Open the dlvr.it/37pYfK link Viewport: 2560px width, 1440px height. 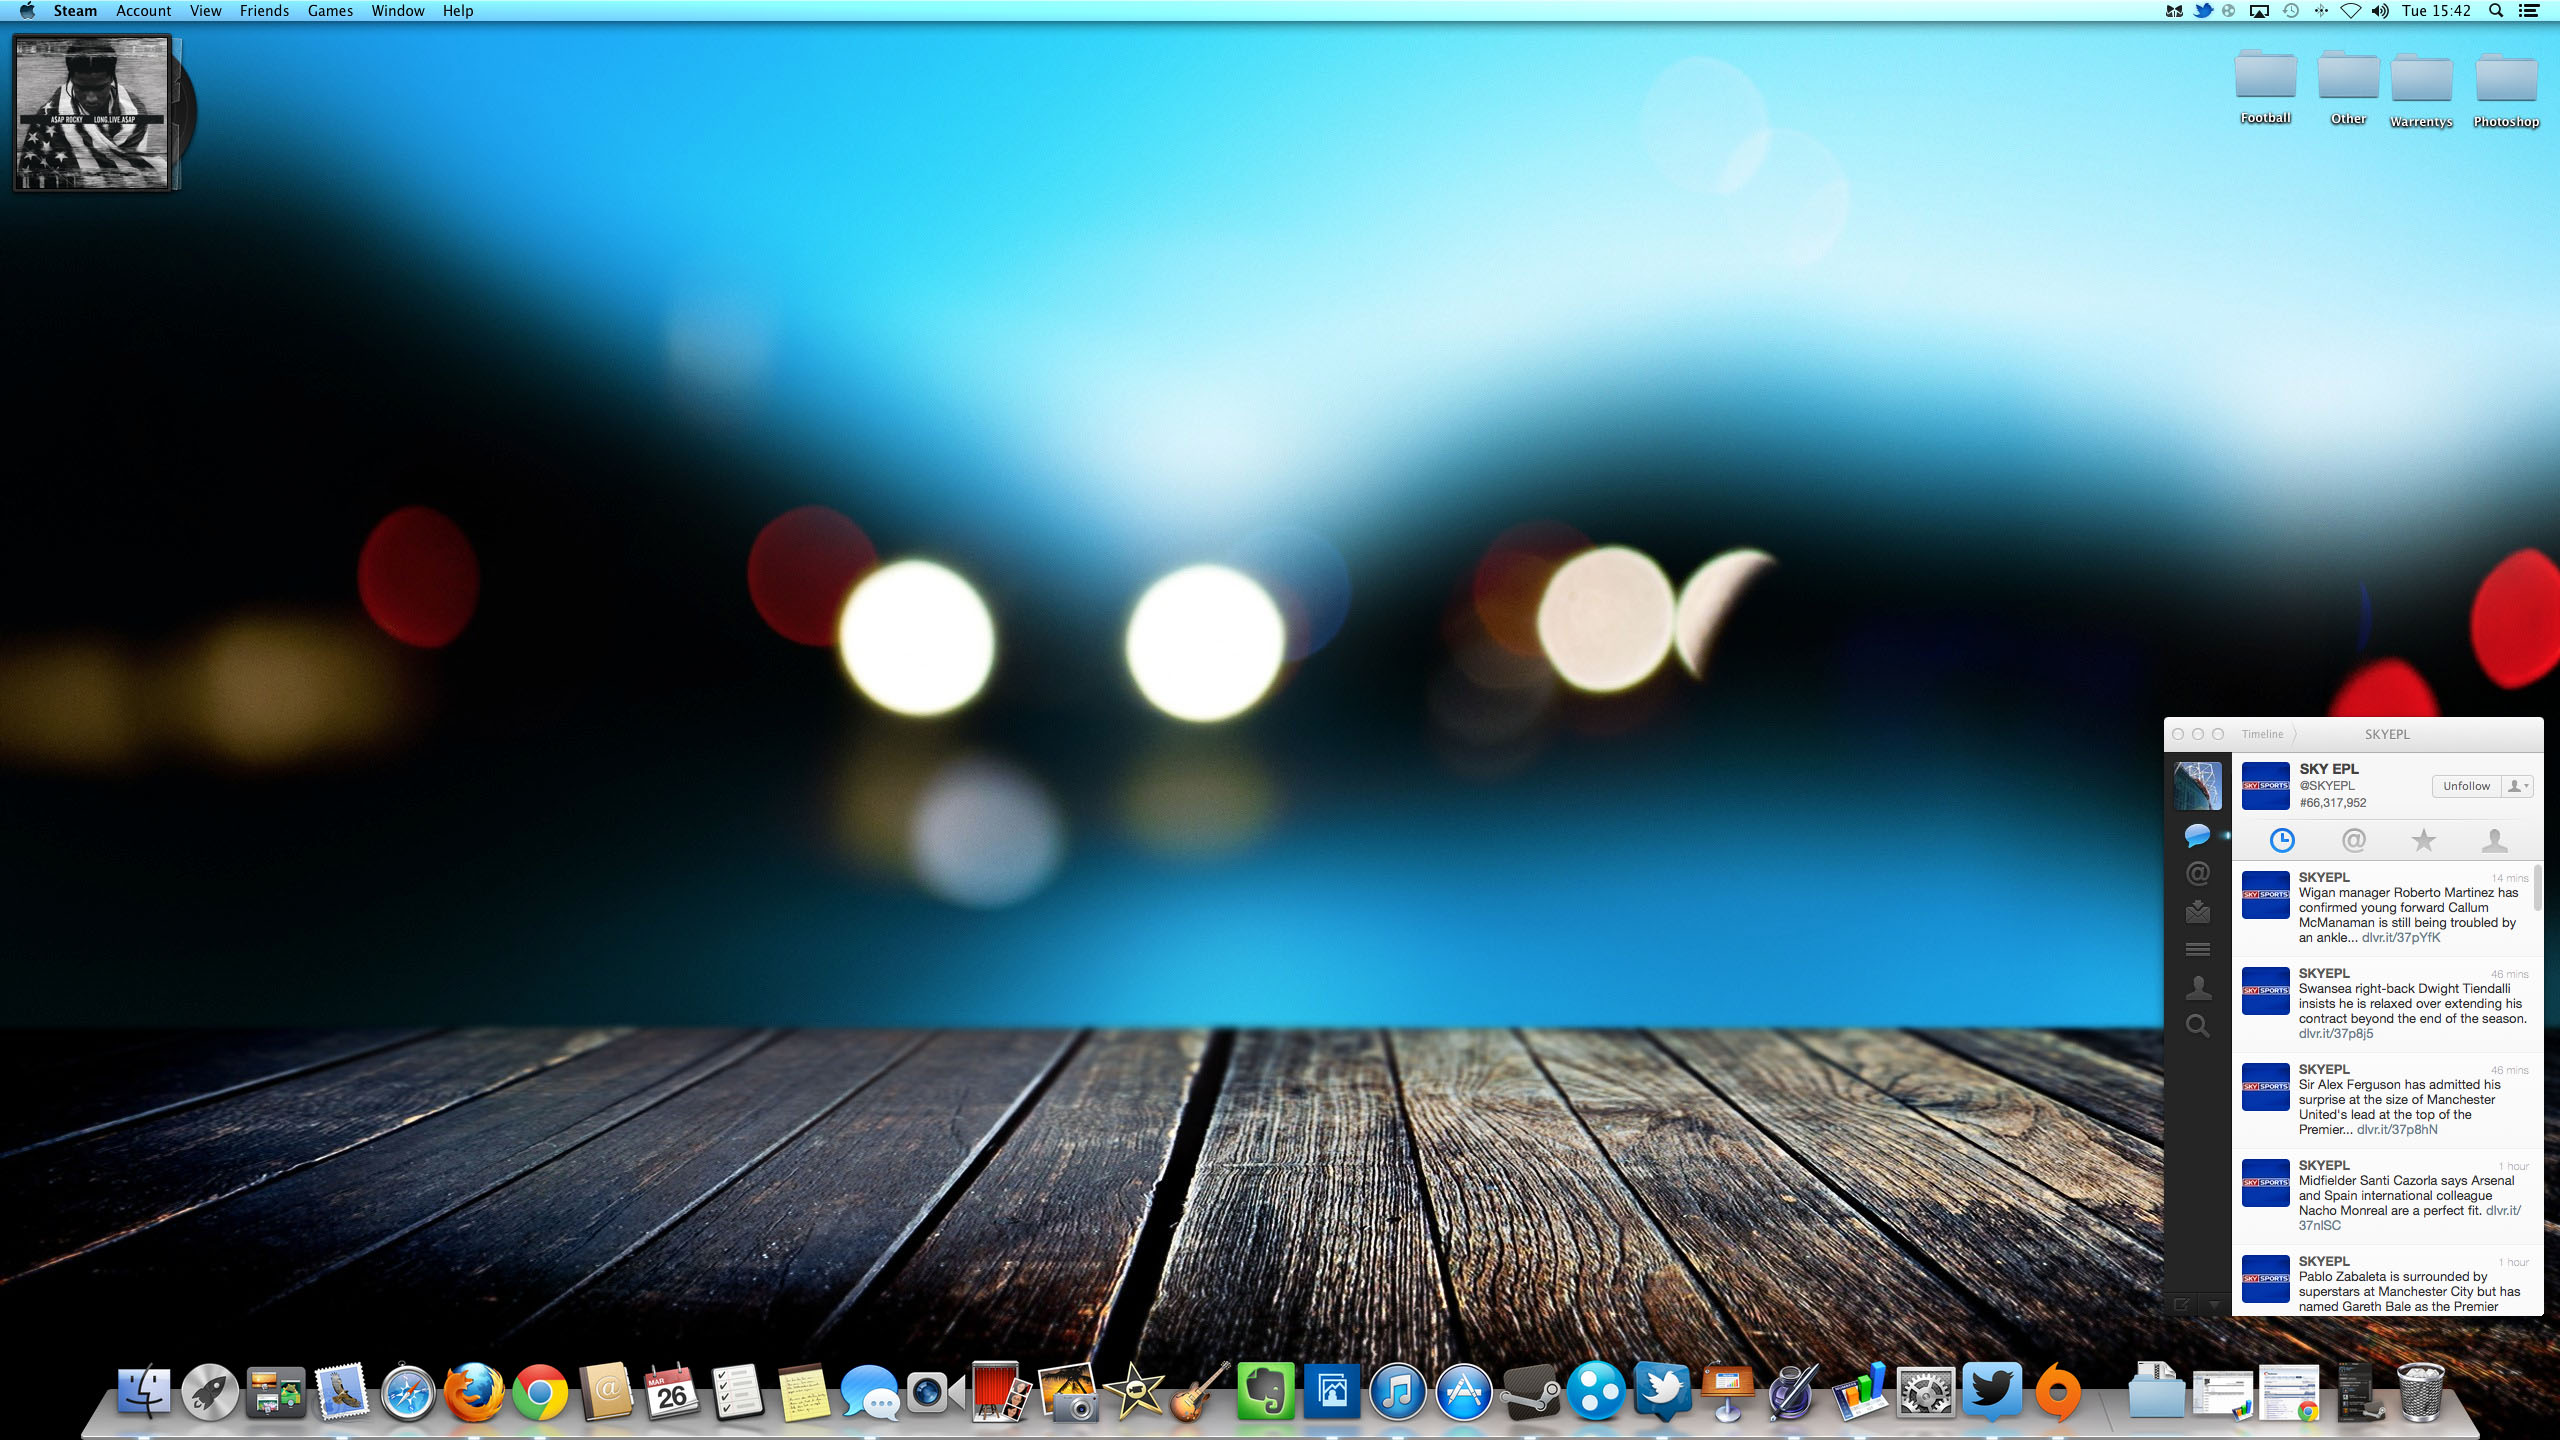point(2401,938)
